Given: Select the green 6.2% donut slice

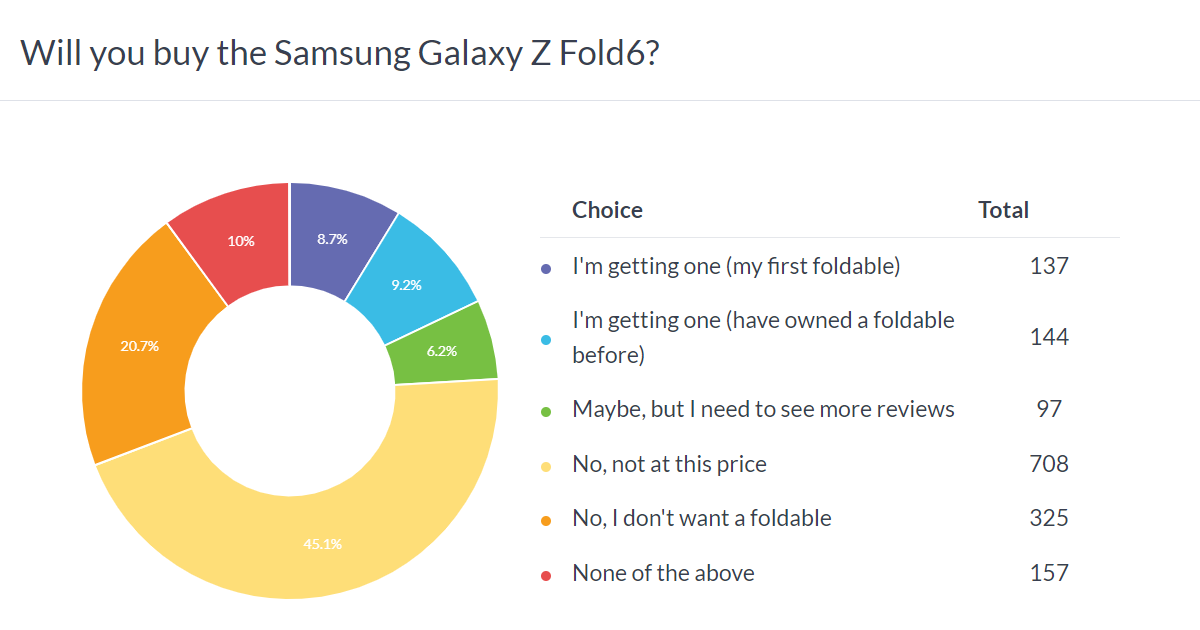Looking at the screenshot, I should tap(441, 349).
